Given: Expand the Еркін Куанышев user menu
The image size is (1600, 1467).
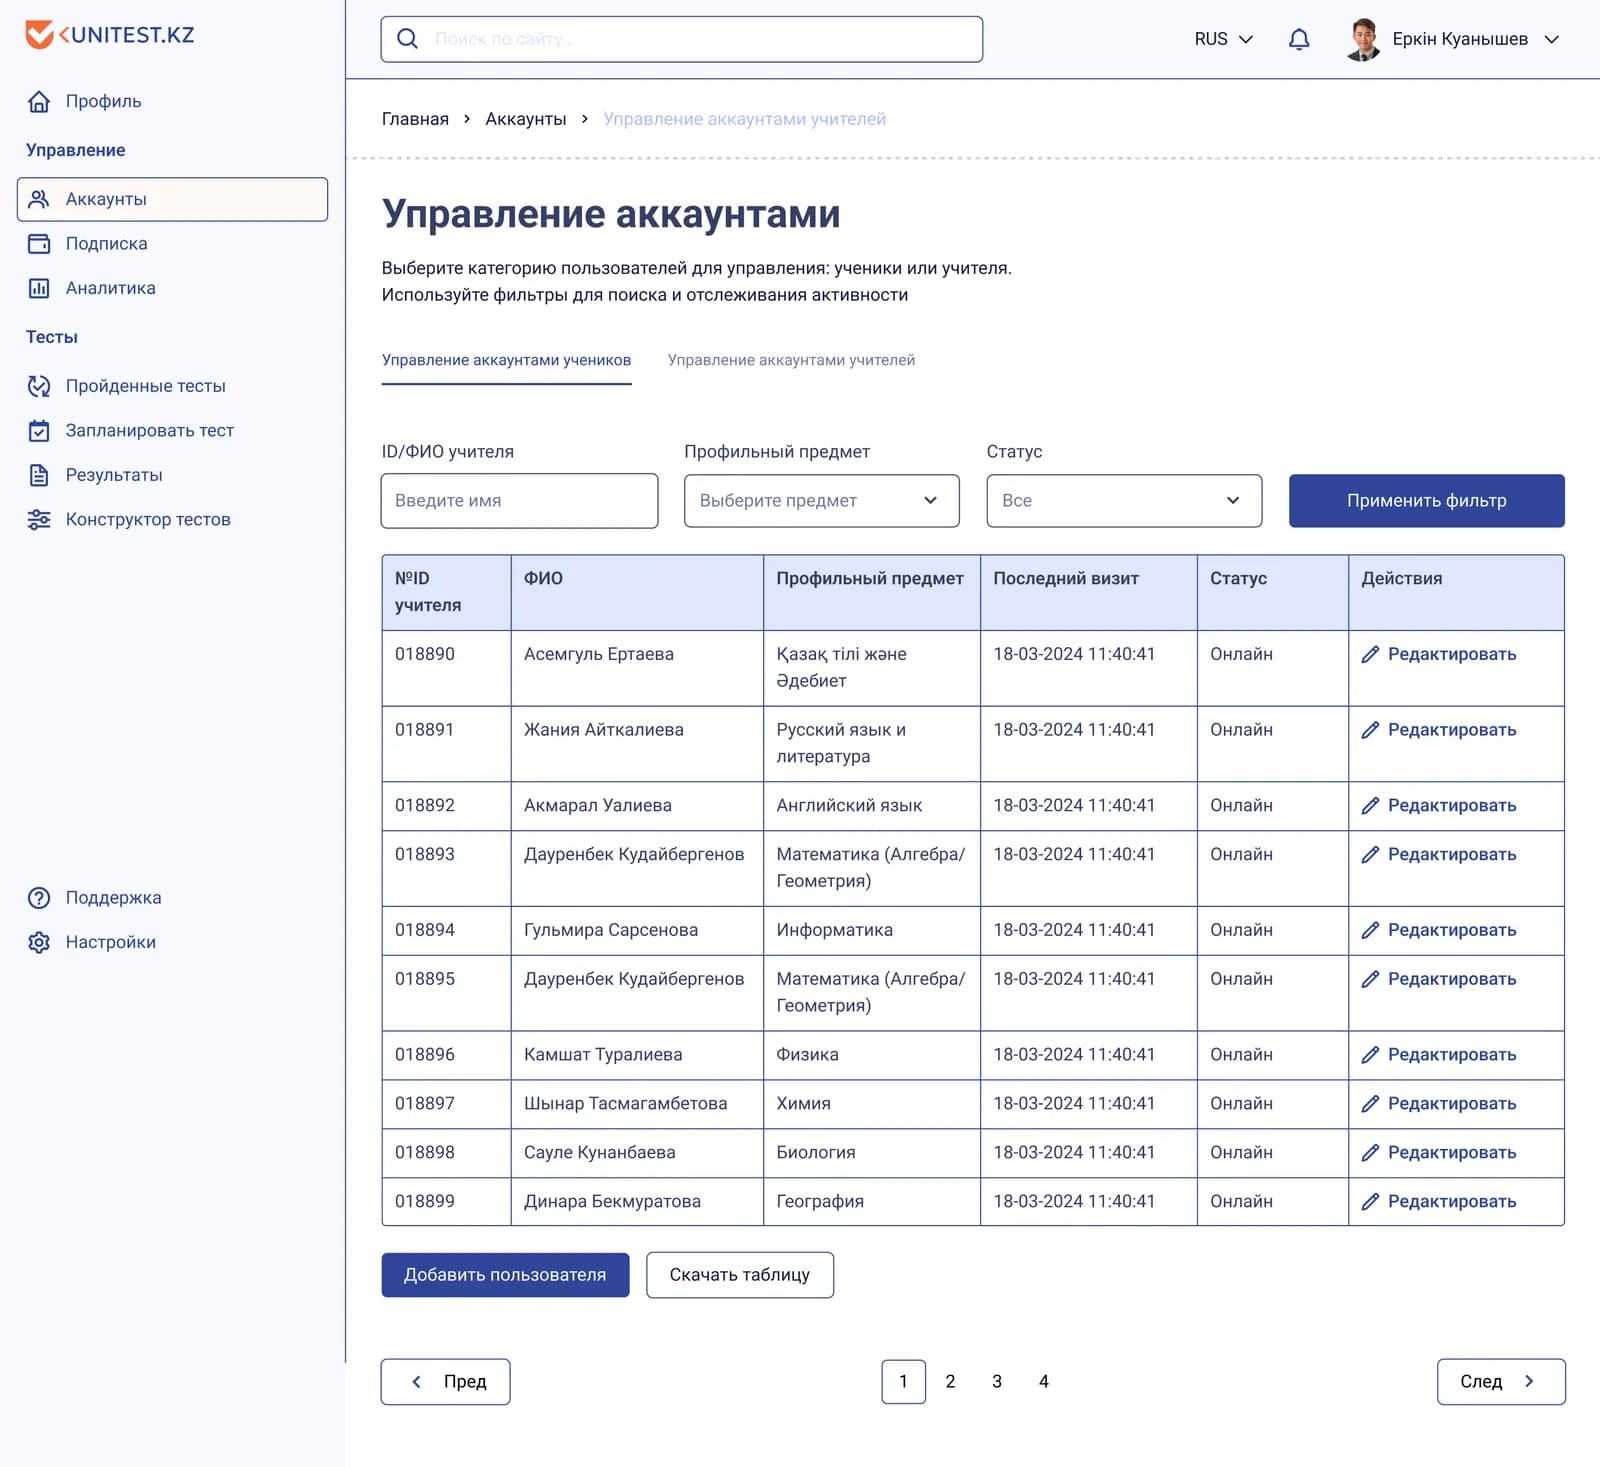Looking at the screenshot, I should [x=1475, y=39].
